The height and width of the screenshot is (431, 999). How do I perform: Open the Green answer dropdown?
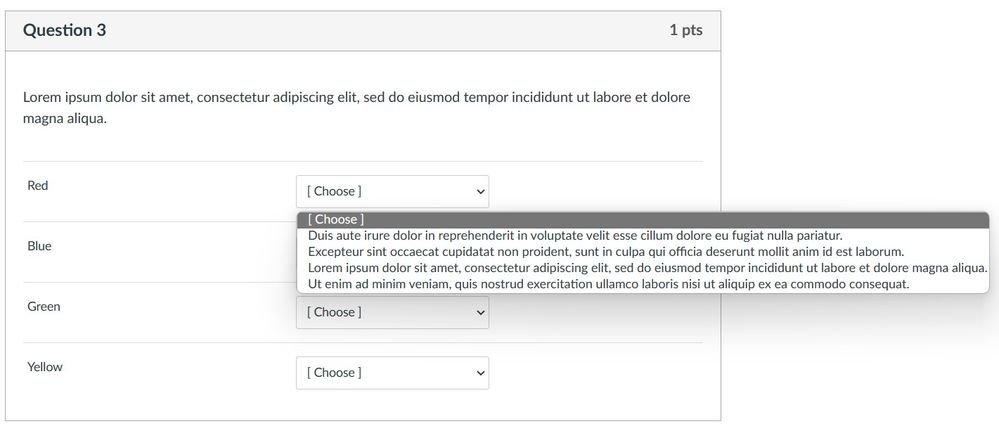(x=392, y=312)
